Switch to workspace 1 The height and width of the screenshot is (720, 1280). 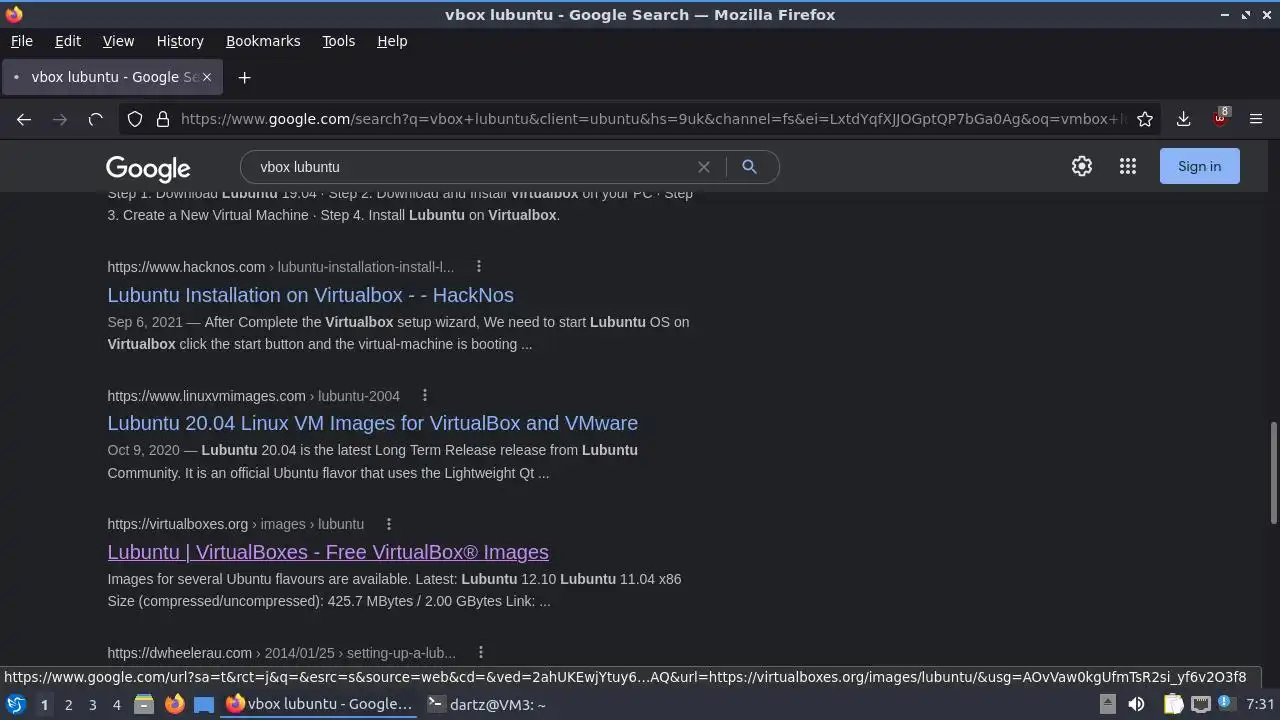[44, 705]
